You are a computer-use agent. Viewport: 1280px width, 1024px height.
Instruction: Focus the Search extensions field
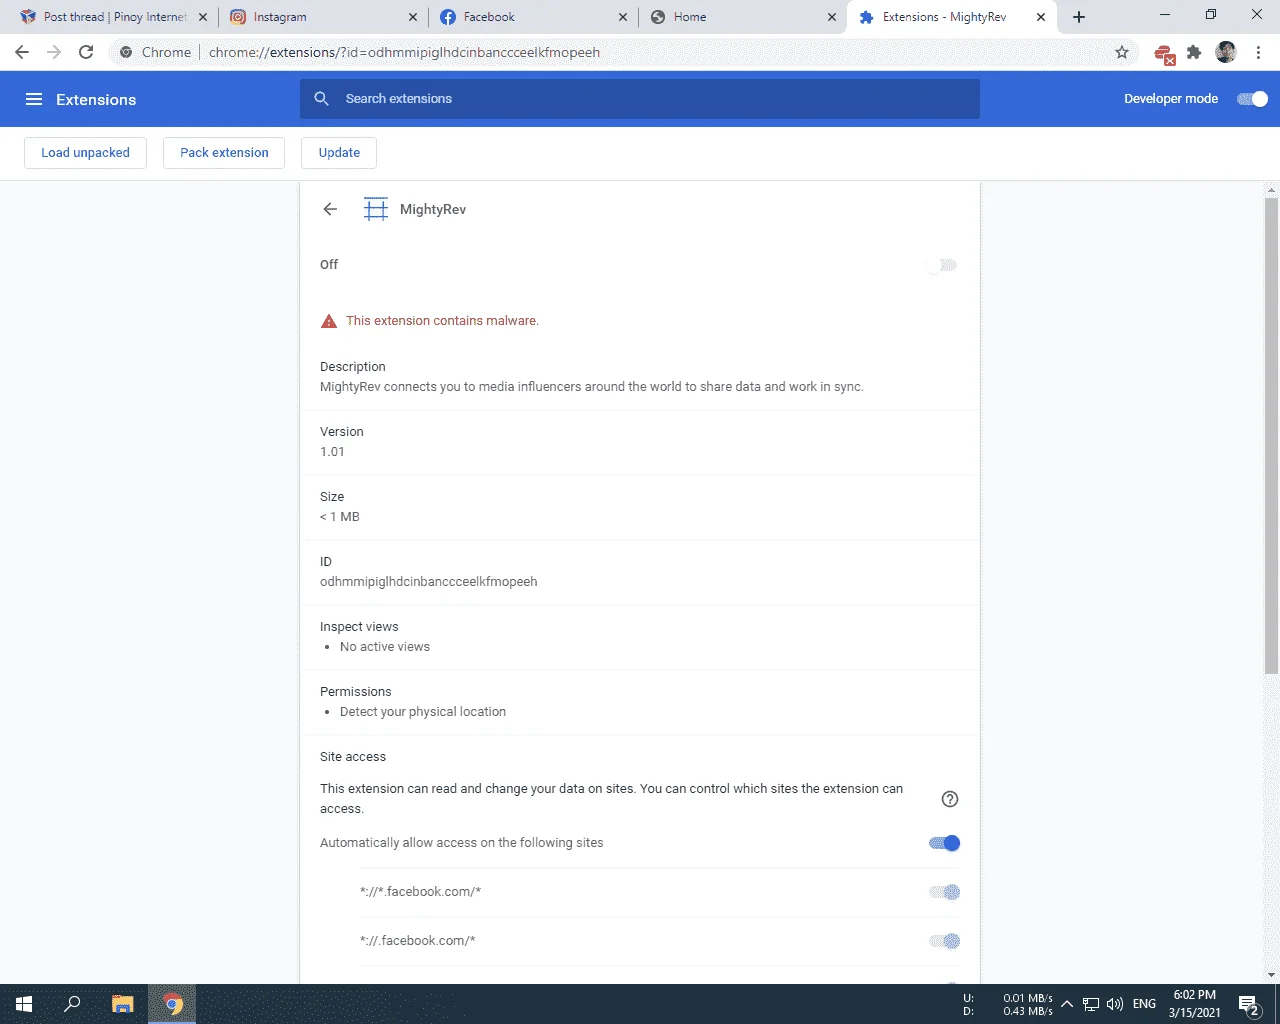click(640, 99)
